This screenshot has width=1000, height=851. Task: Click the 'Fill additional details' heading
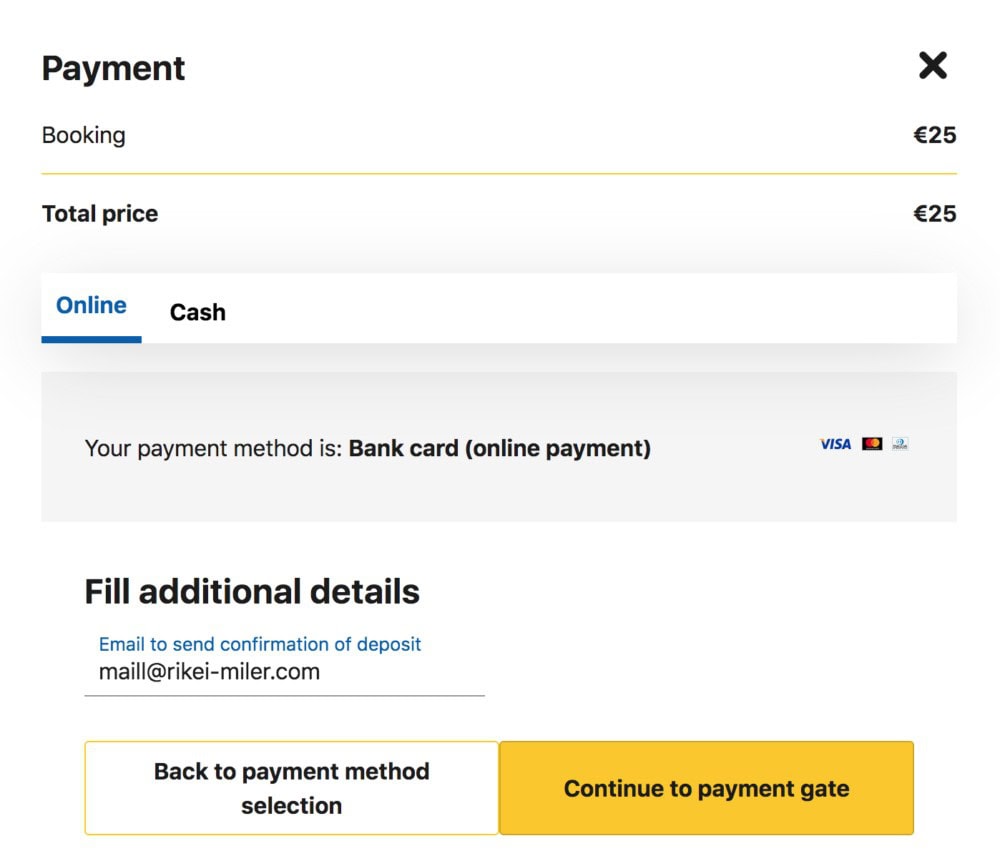click(252, 591)
